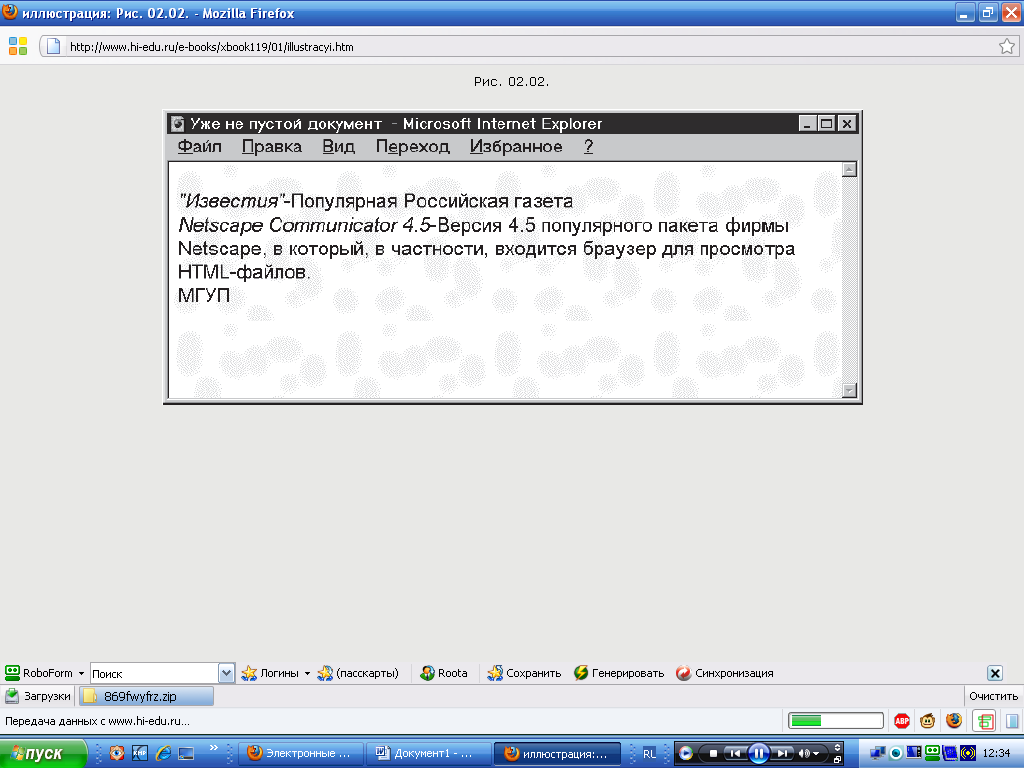The width and height of the screenshot is (1024, 768).
Task: Click the red-green grid status bar icon
Action: pyautogui.click(x=984, y=721)
